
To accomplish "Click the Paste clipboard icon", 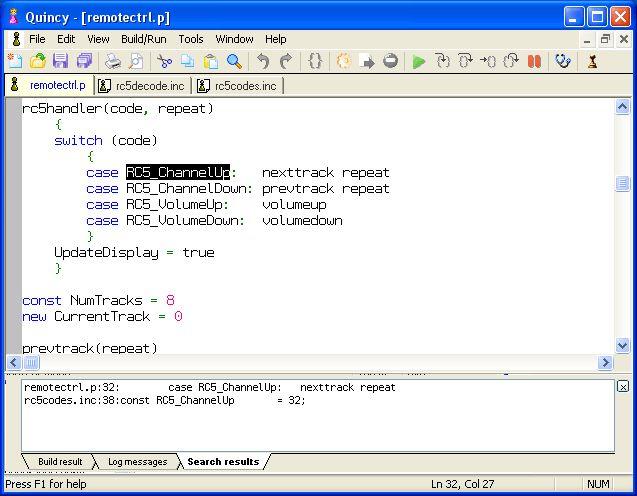I will (211, 62).
